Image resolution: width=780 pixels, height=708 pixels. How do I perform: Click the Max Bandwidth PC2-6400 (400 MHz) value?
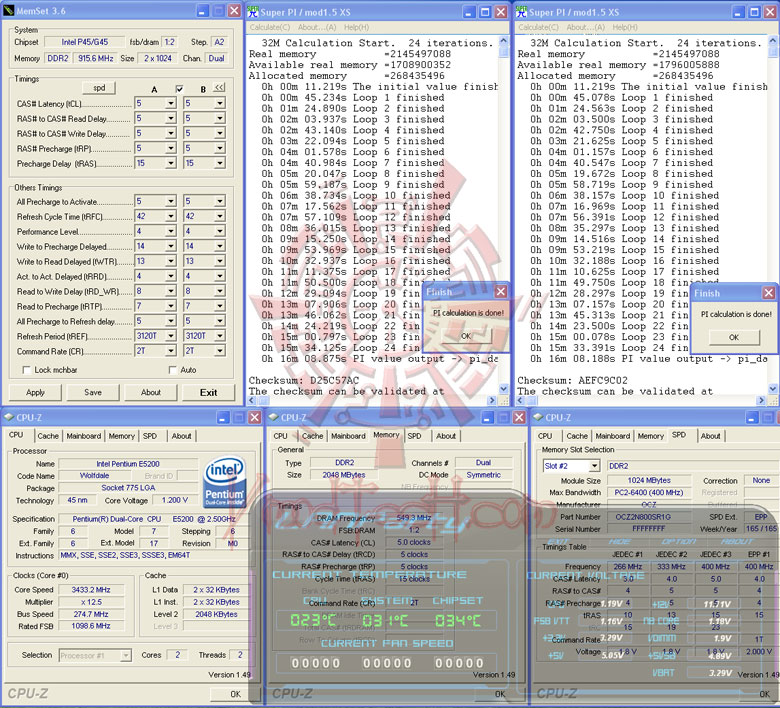pos(649,493)
